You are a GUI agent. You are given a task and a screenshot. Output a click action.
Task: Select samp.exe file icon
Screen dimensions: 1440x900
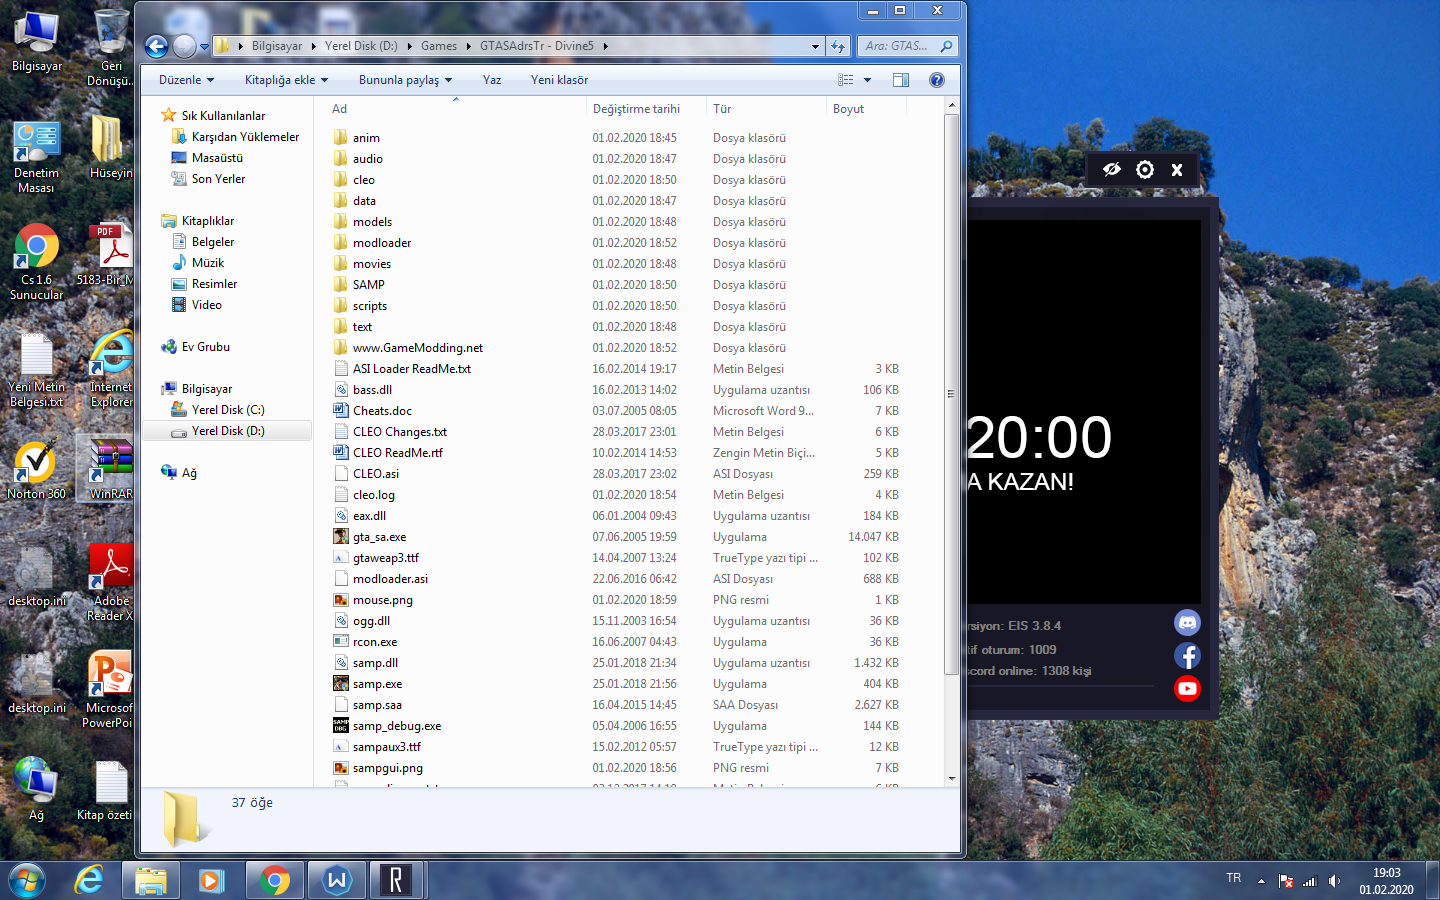(341, 684)
